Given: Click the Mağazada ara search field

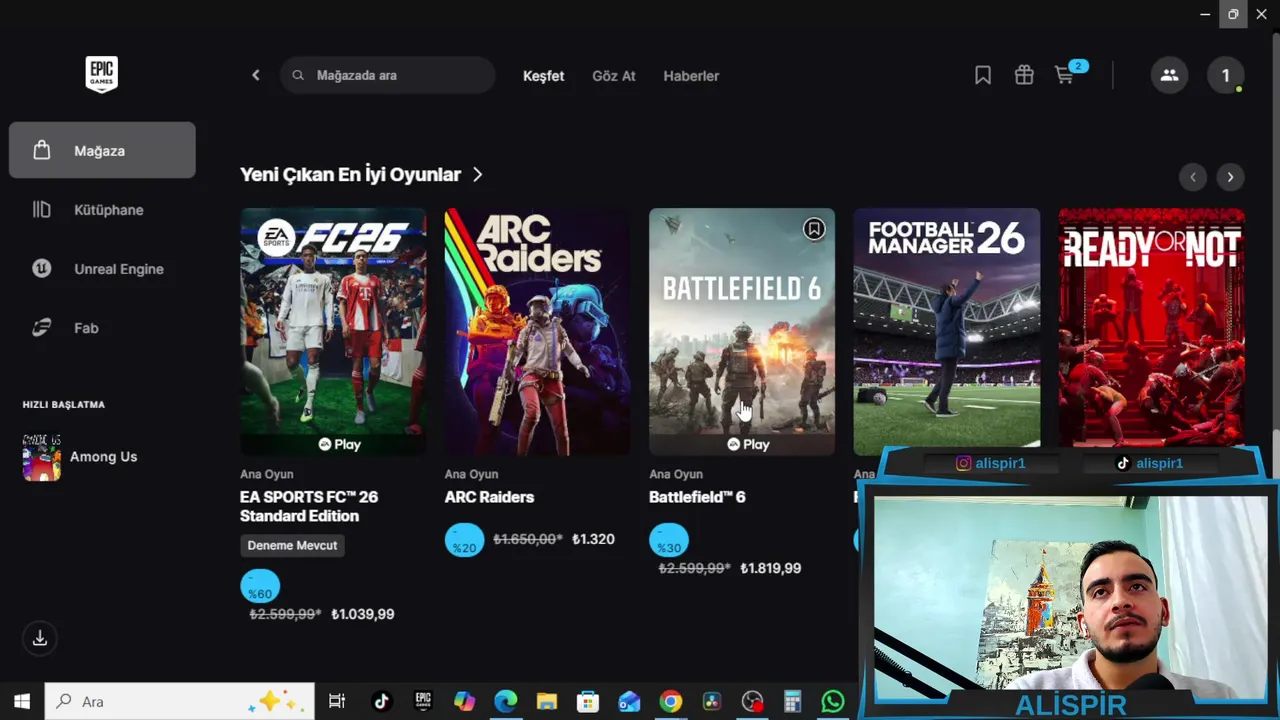Looking at the screenshot, I should click(388, 75).
